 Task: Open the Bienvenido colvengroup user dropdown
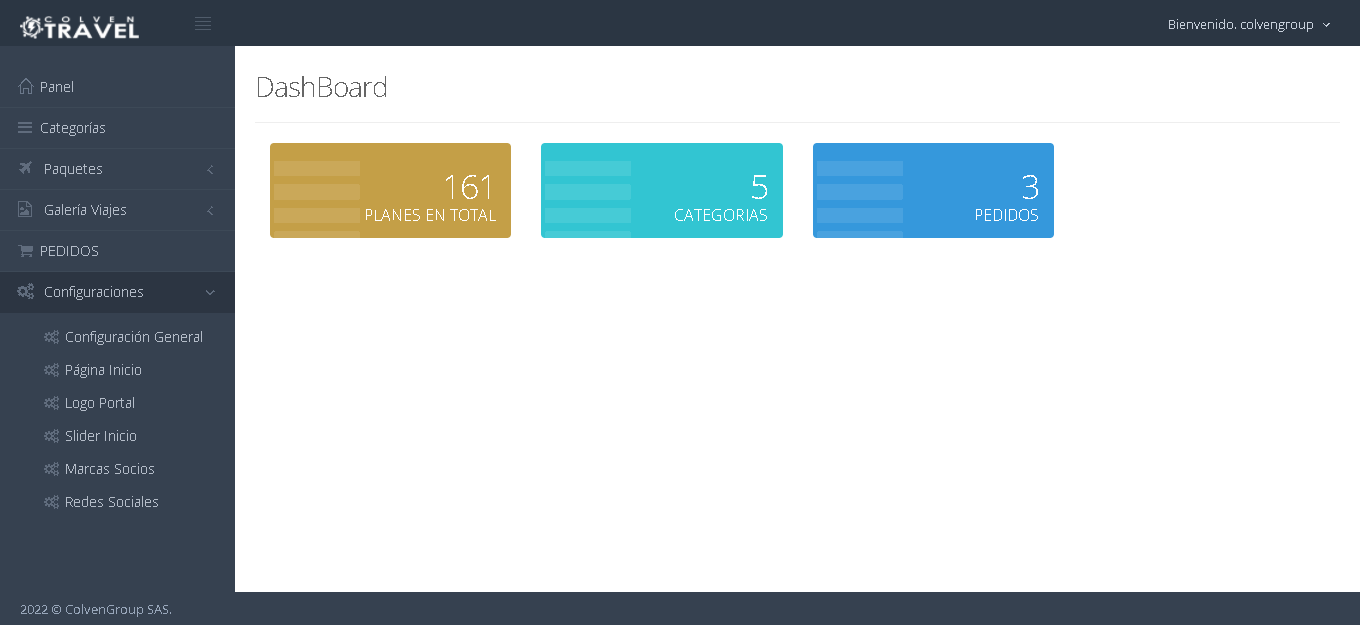coord(1248,24)
